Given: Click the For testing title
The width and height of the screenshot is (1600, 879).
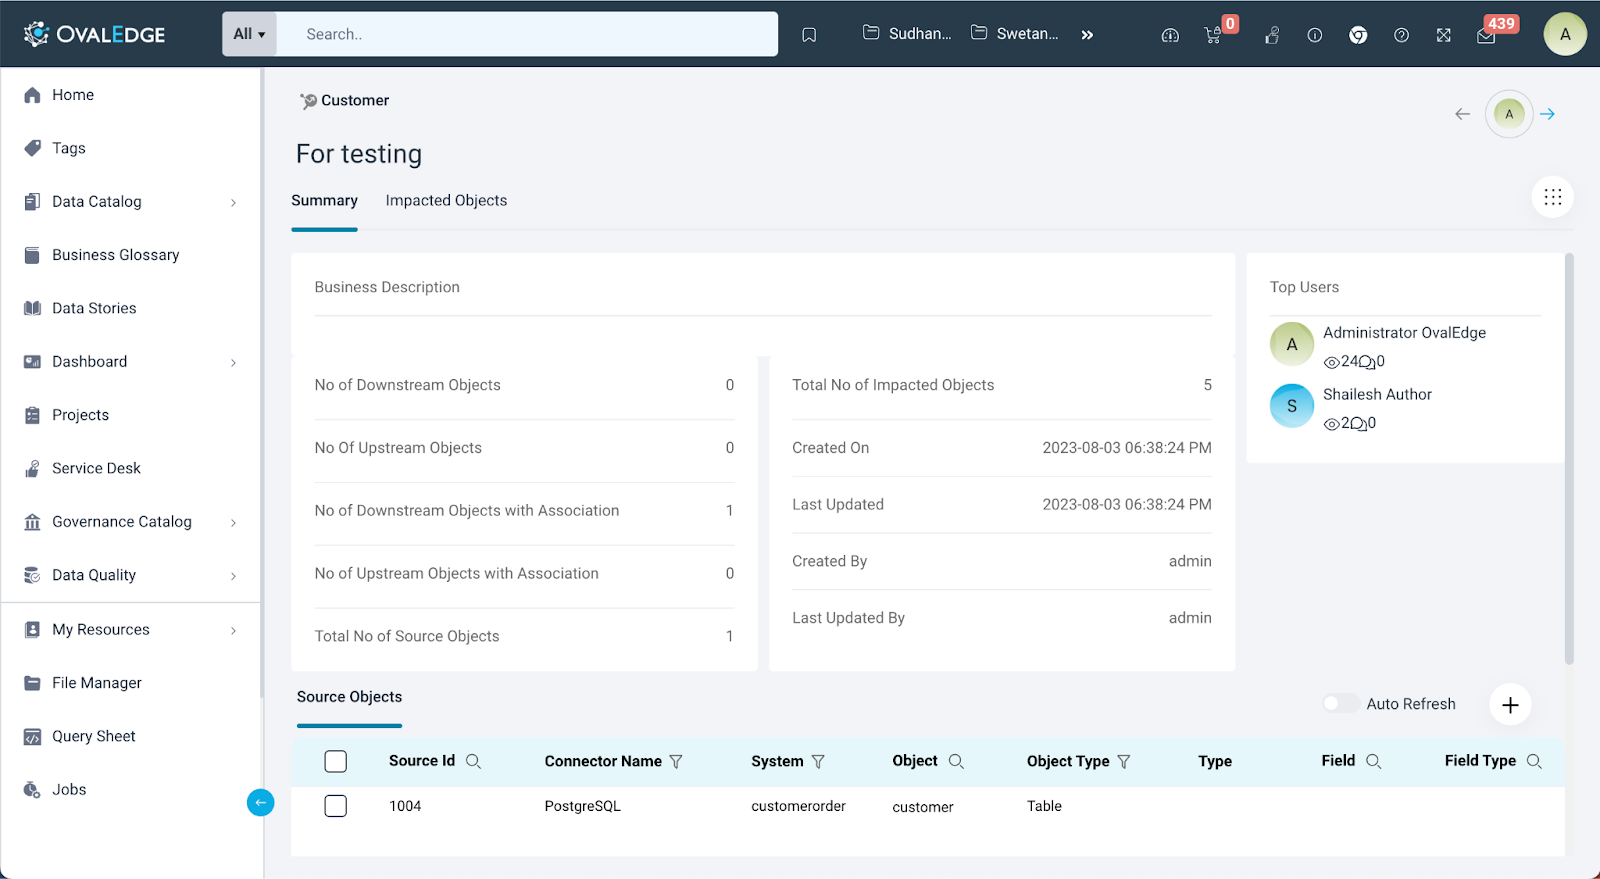Looking at the screenshot, I should point(359,154).
